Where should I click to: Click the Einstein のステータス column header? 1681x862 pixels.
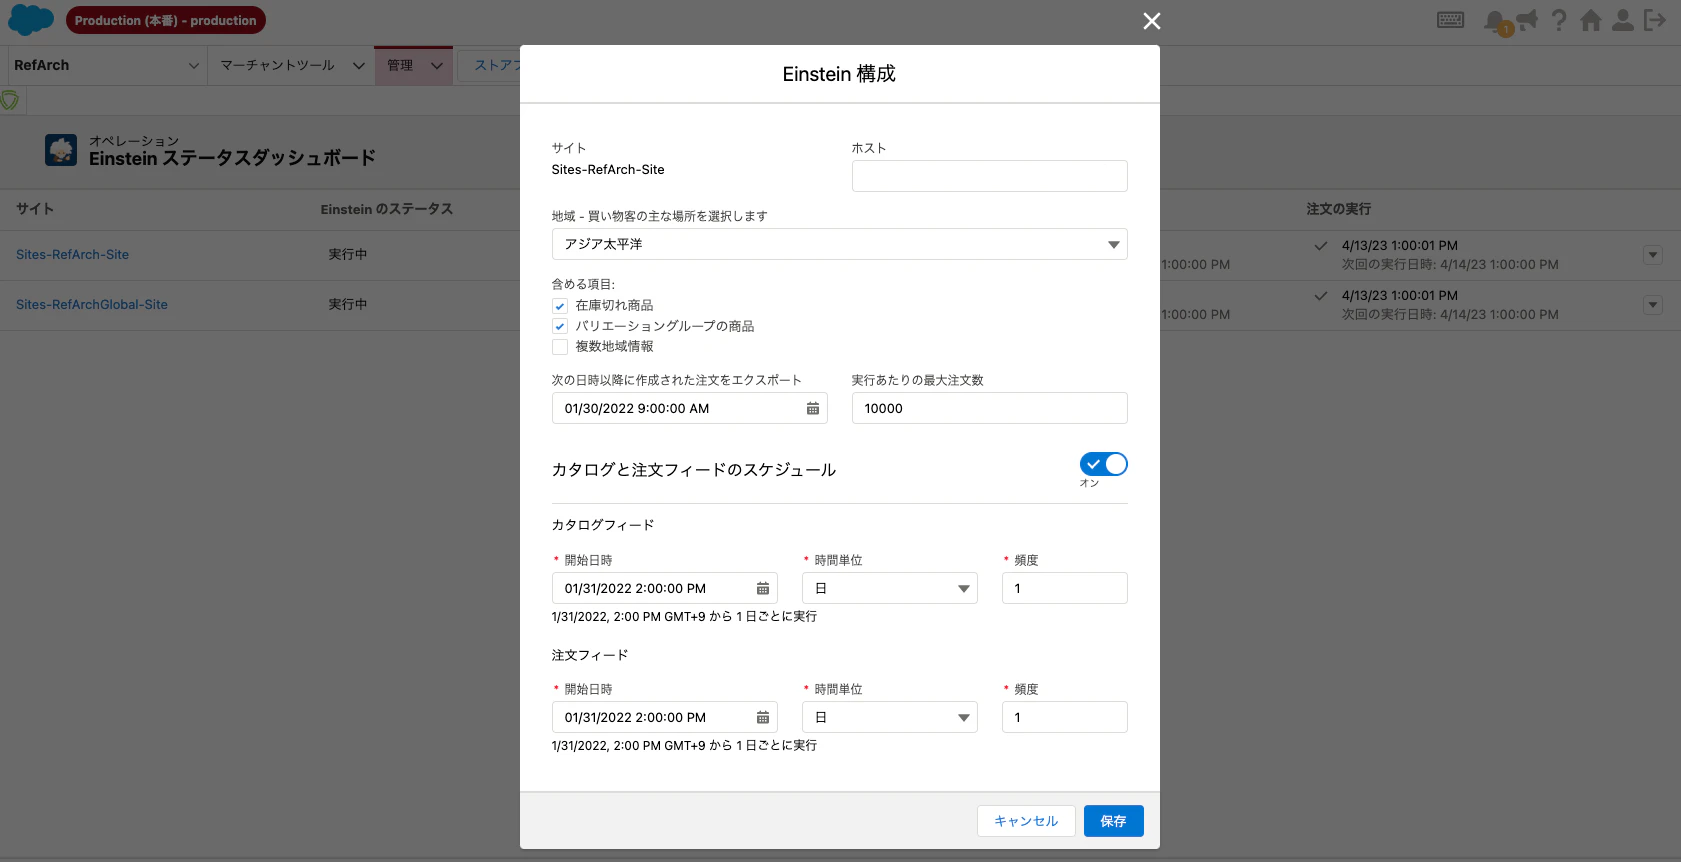tap(387, 209)
